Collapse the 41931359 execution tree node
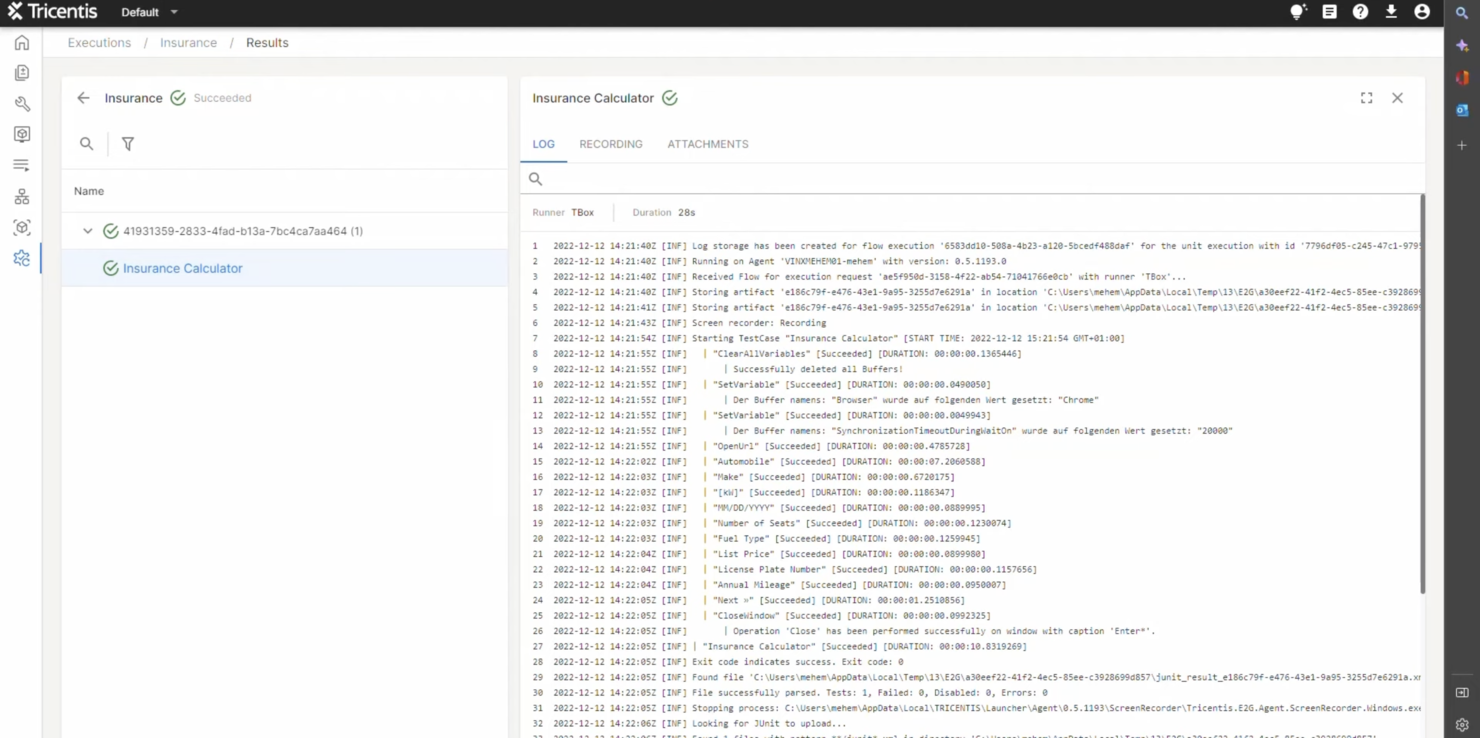 pos(87,230)
